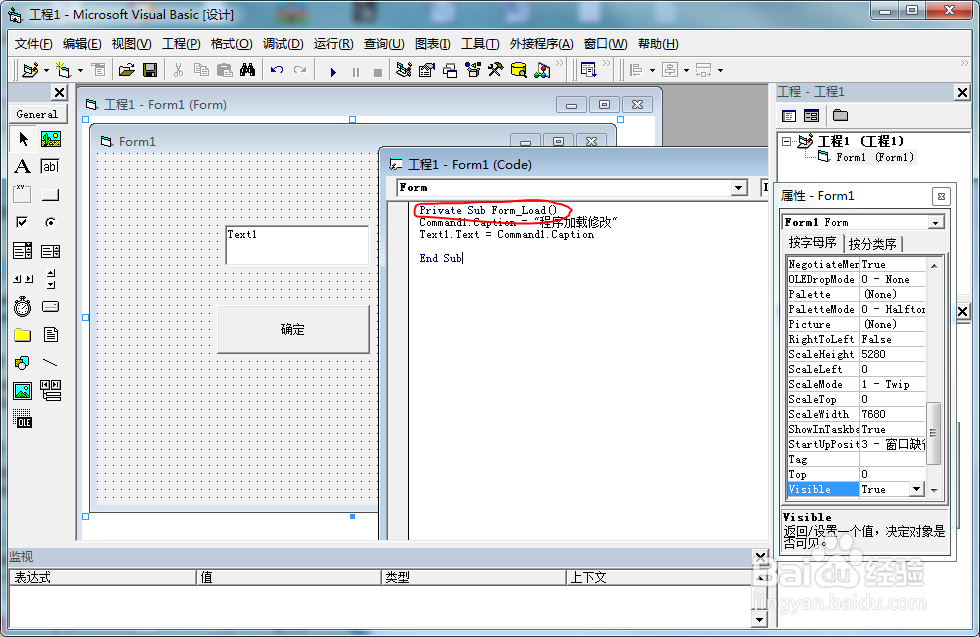
Task: Show the Toolbox via hammer-wrench icon
Action: coord(496,70)
